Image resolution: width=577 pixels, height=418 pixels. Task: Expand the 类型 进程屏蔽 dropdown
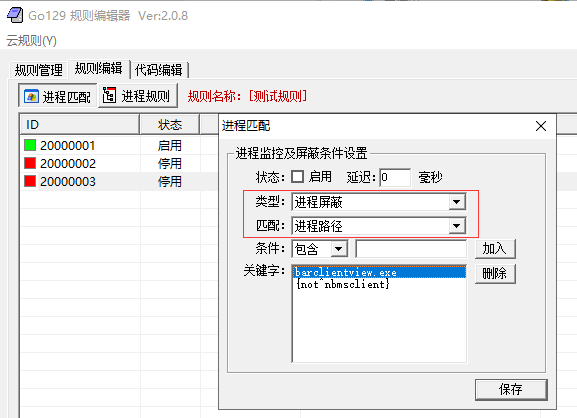pyautogui.click(x=456, y=202)
